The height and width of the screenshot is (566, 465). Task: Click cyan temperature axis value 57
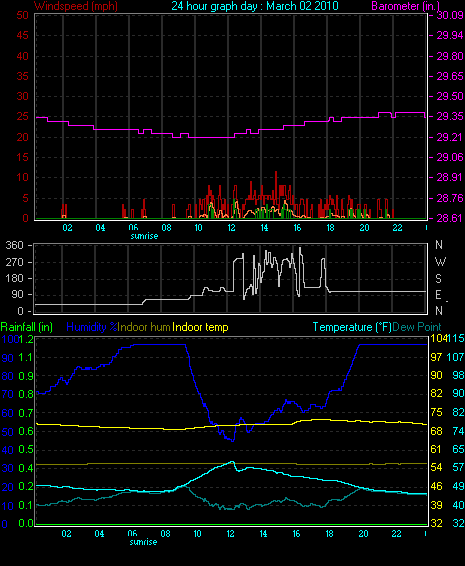[x=459, y=467]
